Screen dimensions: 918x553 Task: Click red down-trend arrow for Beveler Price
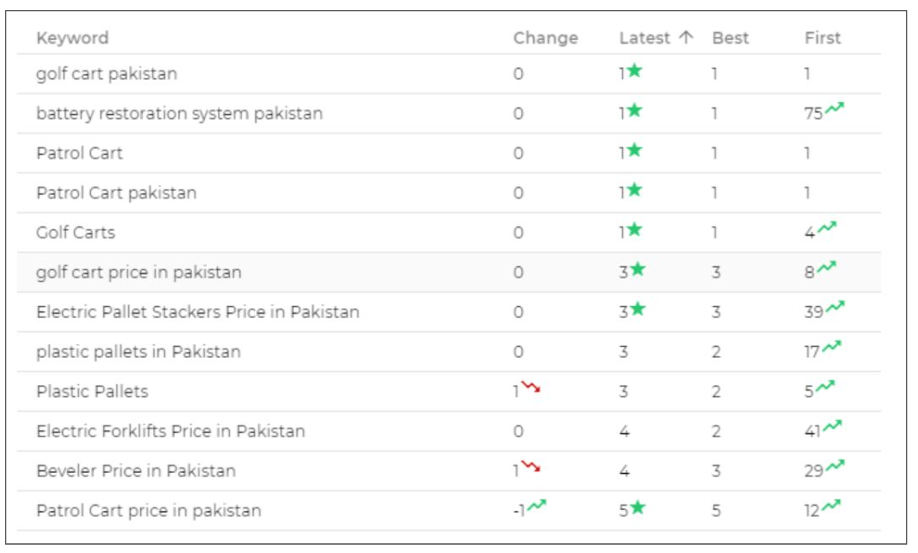tap(530, 467)
